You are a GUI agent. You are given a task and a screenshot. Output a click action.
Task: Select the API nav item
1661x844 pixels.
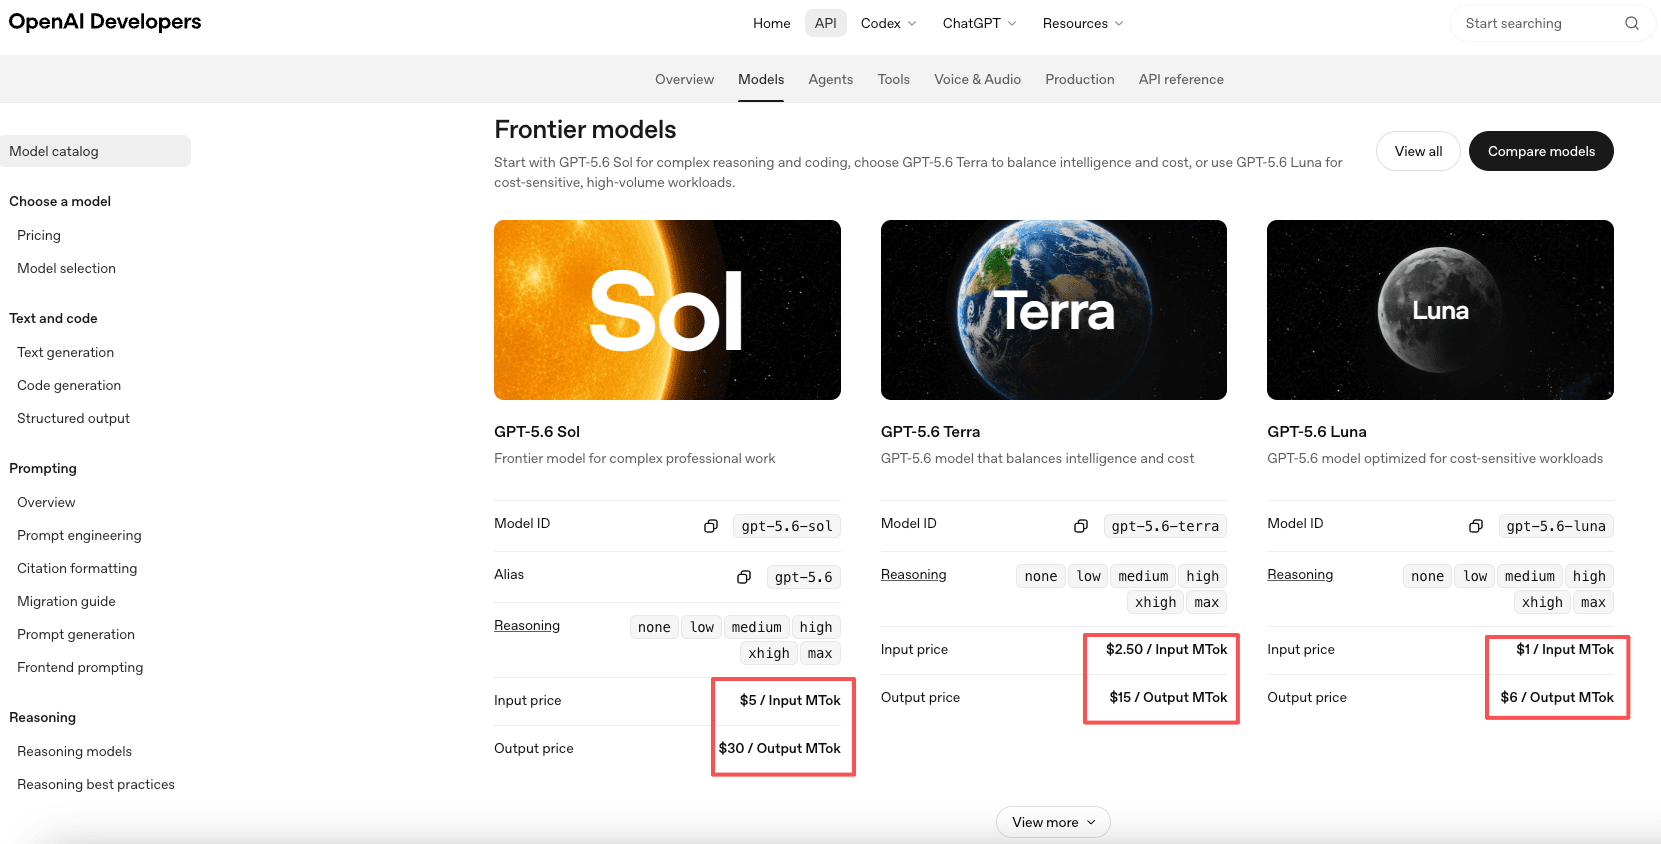point(825,23)
